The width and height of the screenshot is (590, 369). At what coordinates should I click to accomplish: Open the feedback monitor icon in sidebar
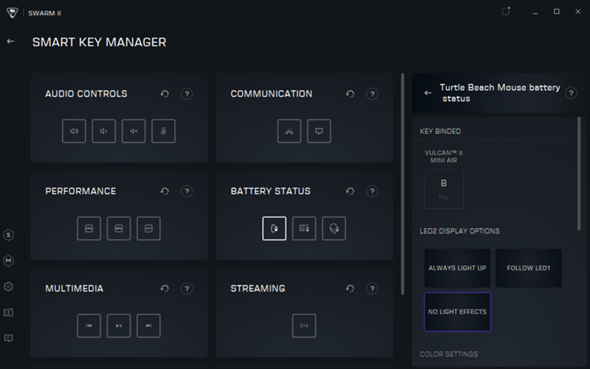coord(8,338)
